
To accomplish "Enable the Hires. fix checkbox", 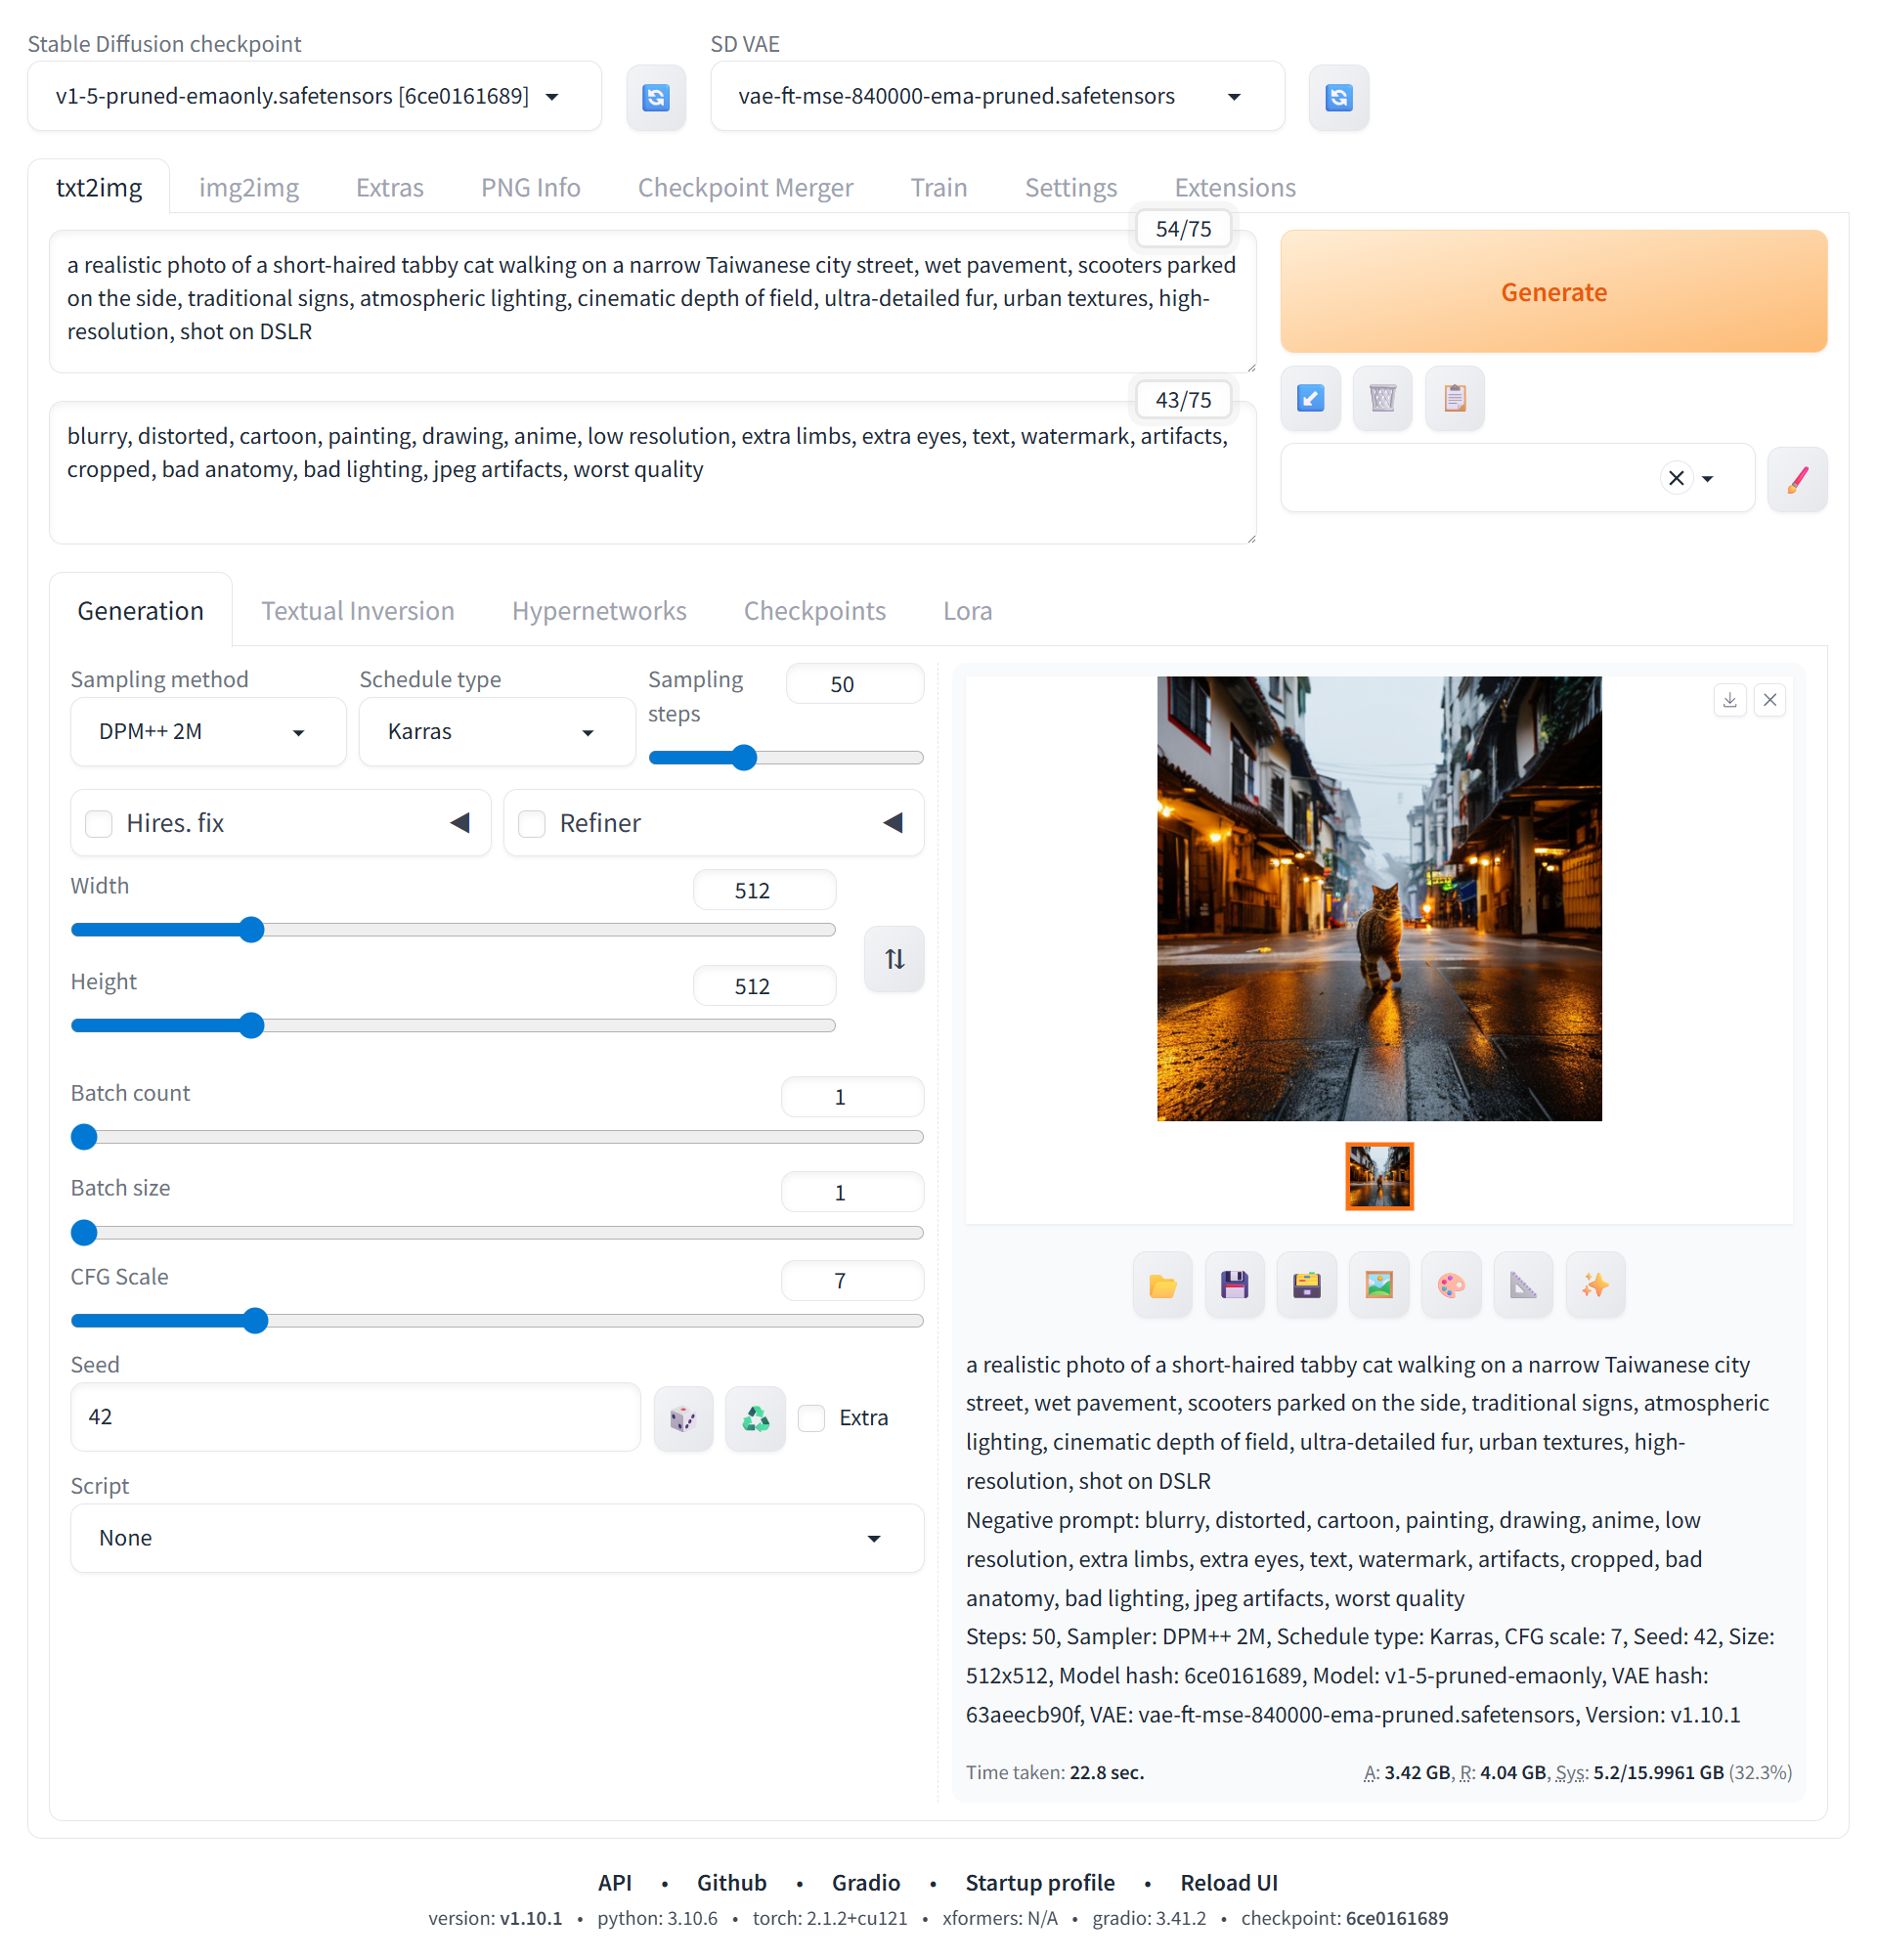I will click(99, 824).
